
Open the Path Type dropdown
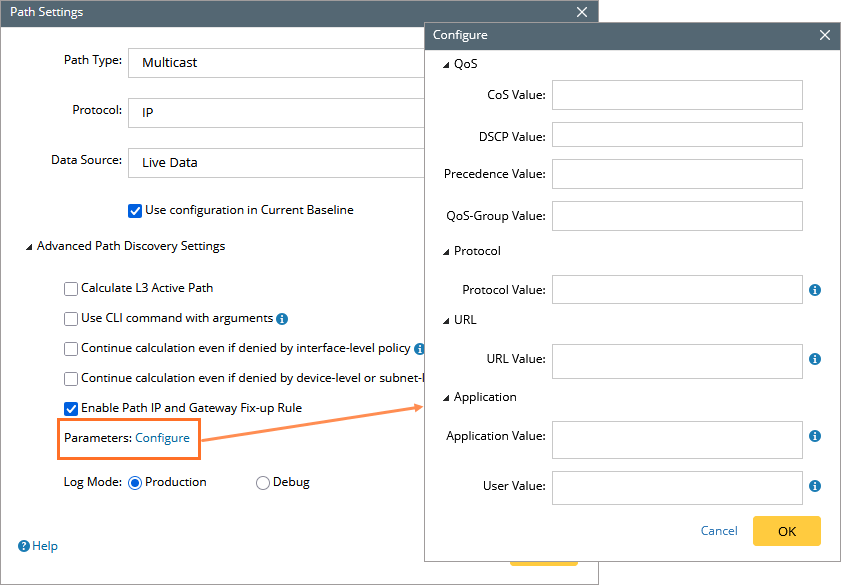(x=276, y=63)
